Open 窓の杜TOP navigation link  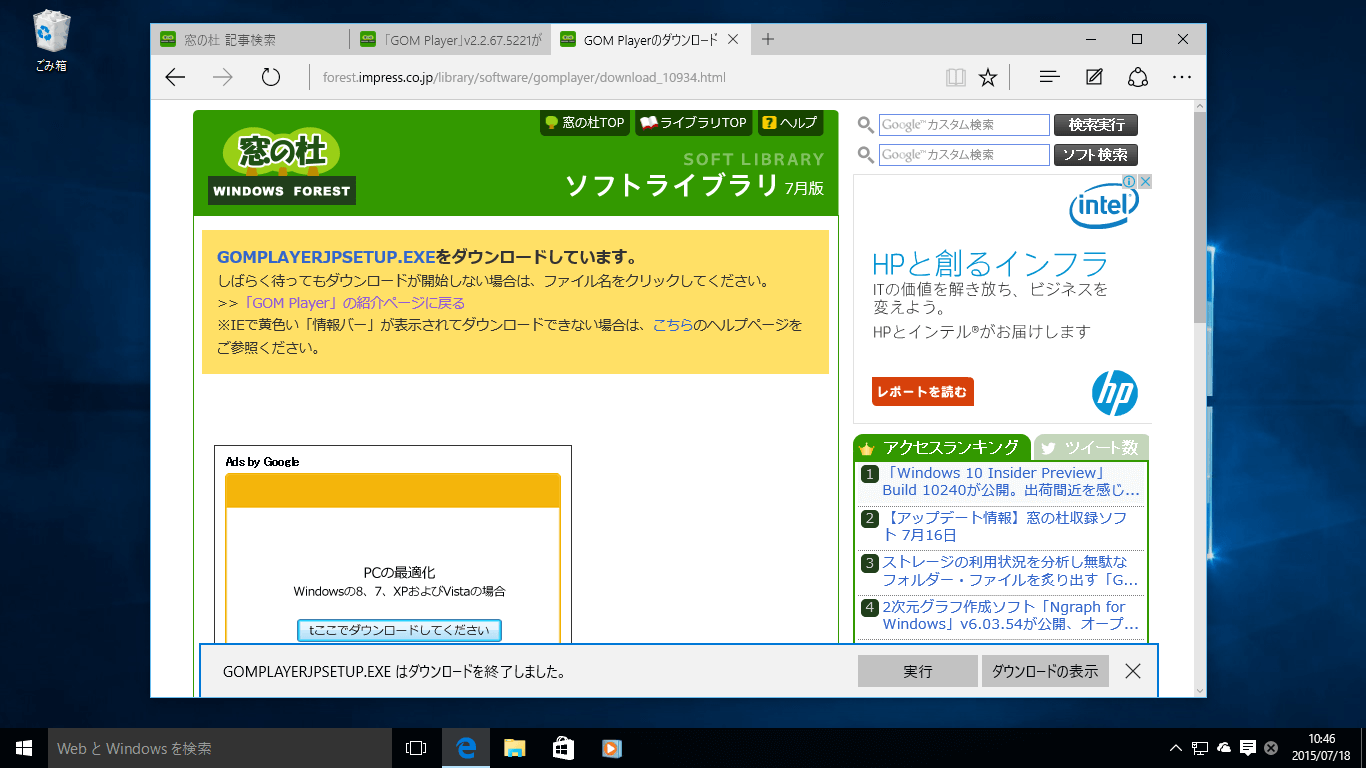point(584,123)
